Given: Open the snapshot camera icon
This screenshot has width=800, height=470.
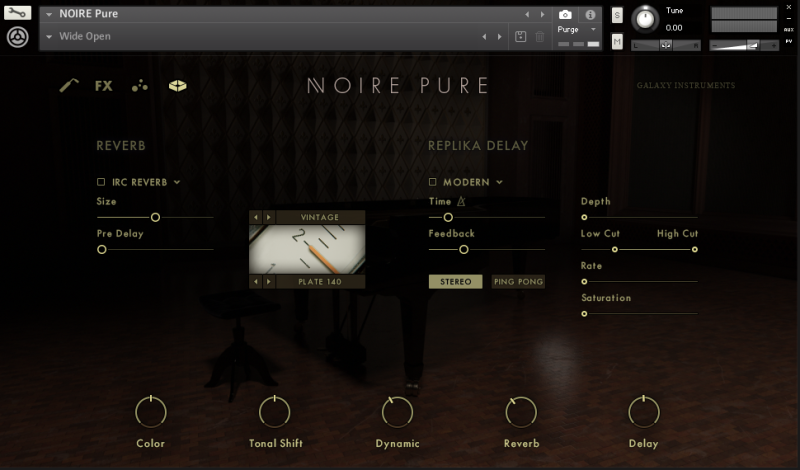Looking at the screenshot, I should coord(565,15).
